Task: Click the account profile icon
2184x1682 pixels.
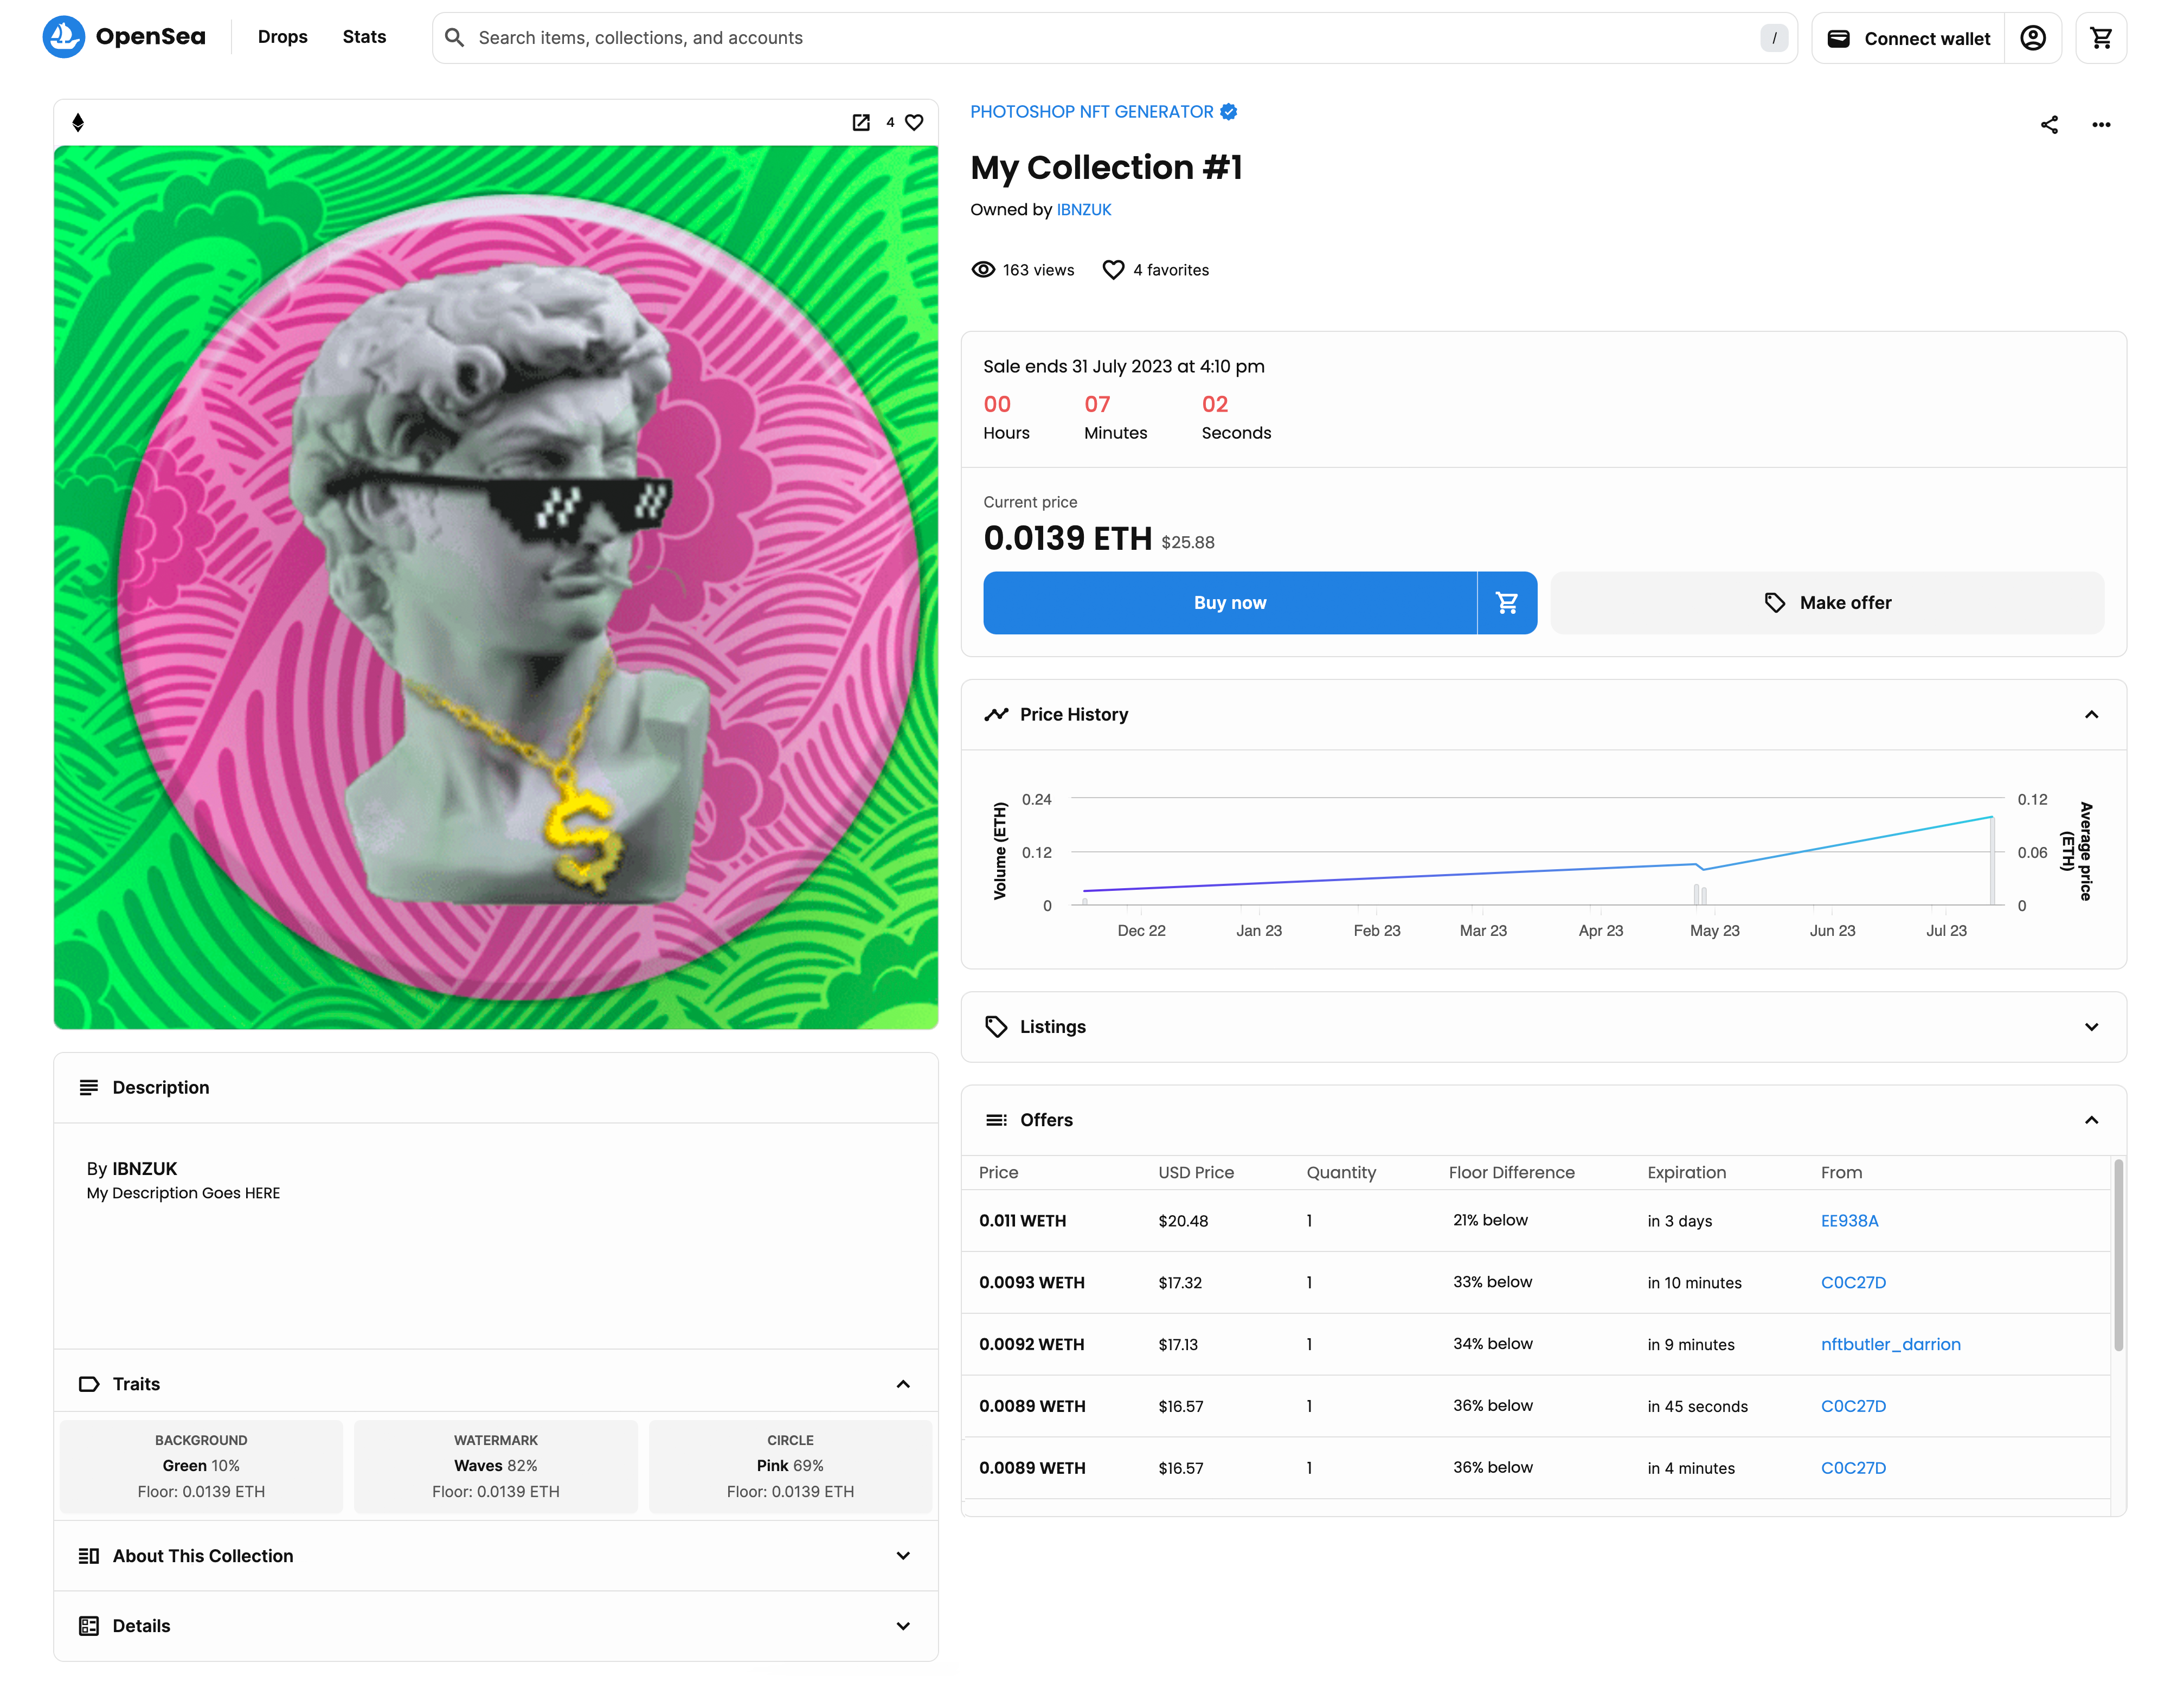Action: [x=2032, y=38]
